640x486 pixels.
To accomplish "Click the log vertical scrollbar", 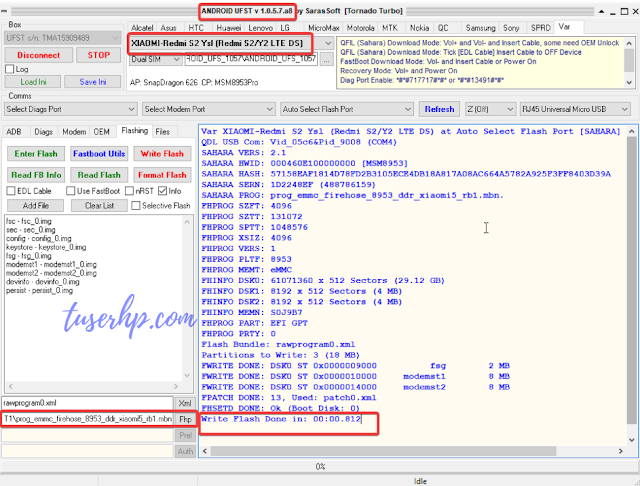I will pyautogui.click(x=631, y=282).
